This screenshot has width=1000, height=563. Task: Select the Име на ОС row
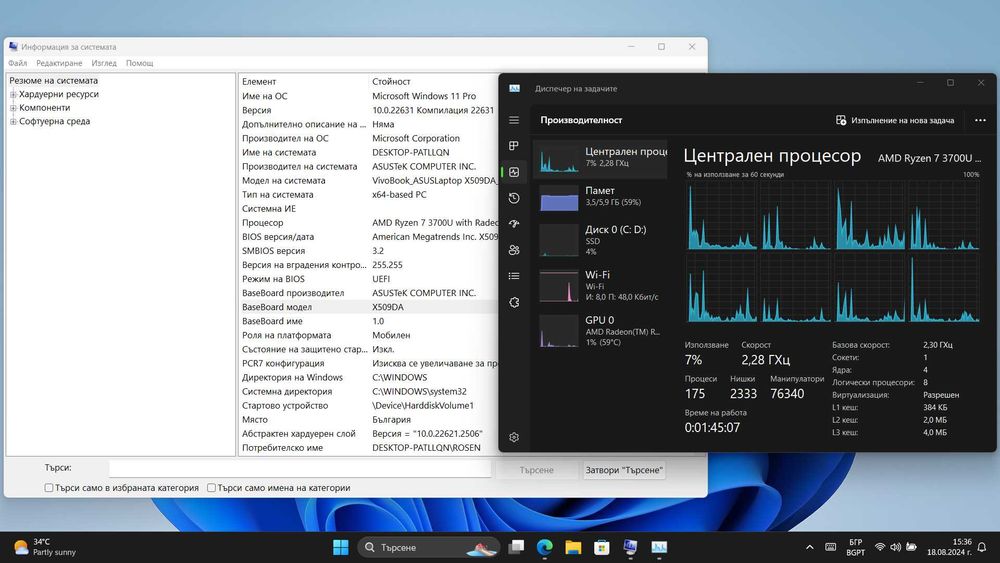click(x=369, y=96)
